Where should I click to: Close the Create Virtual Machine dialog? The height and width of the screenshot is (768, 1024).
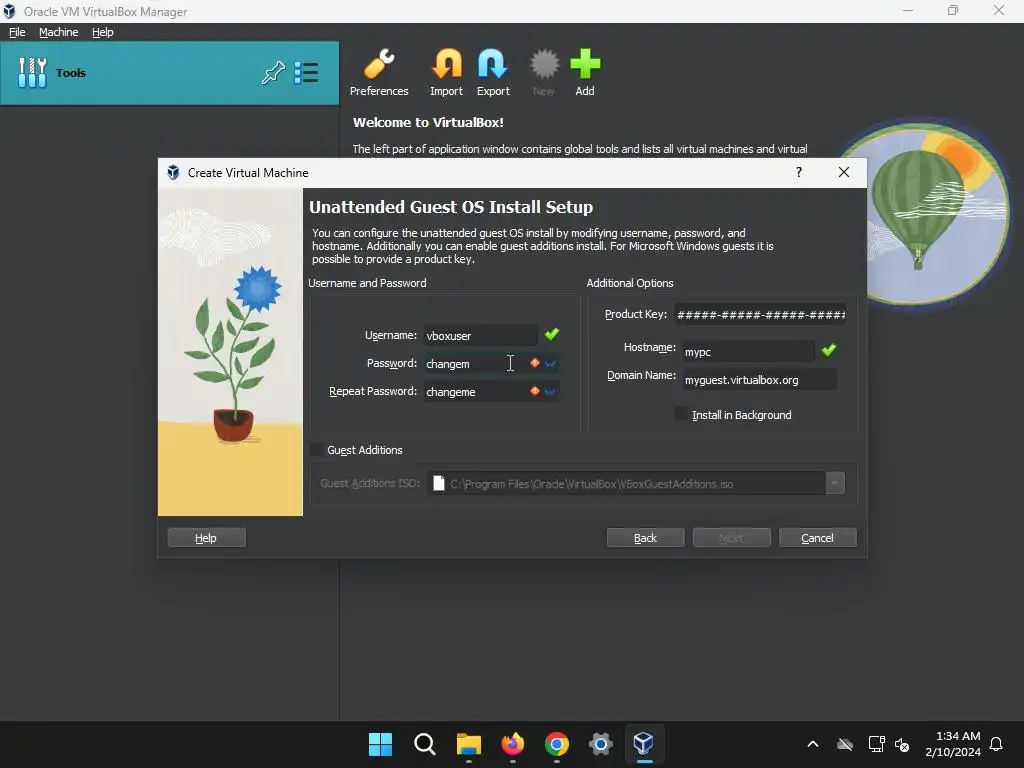(x=844, y=172)
